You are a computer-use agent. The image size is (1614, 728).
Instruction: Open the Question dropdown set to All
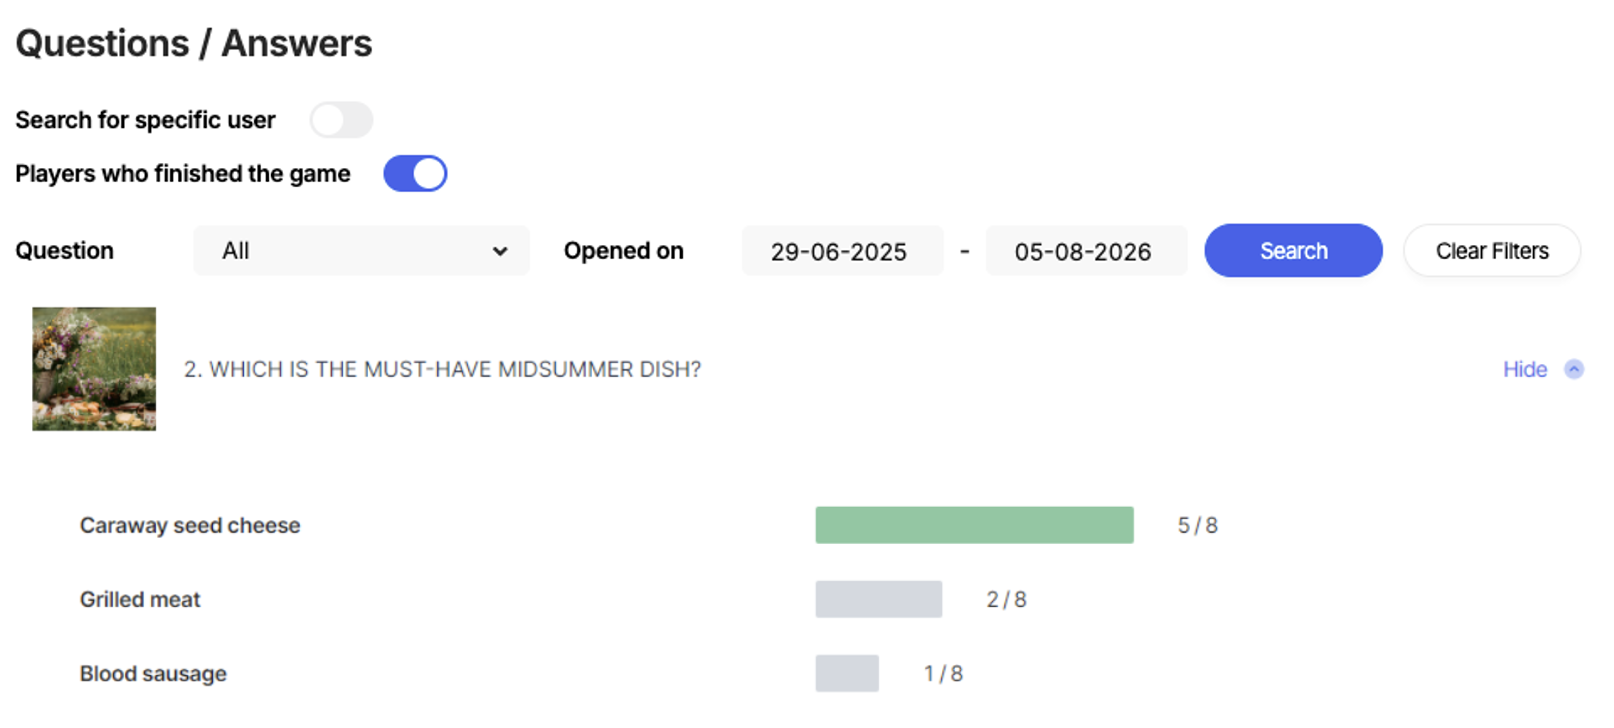[x=361, y=250]
